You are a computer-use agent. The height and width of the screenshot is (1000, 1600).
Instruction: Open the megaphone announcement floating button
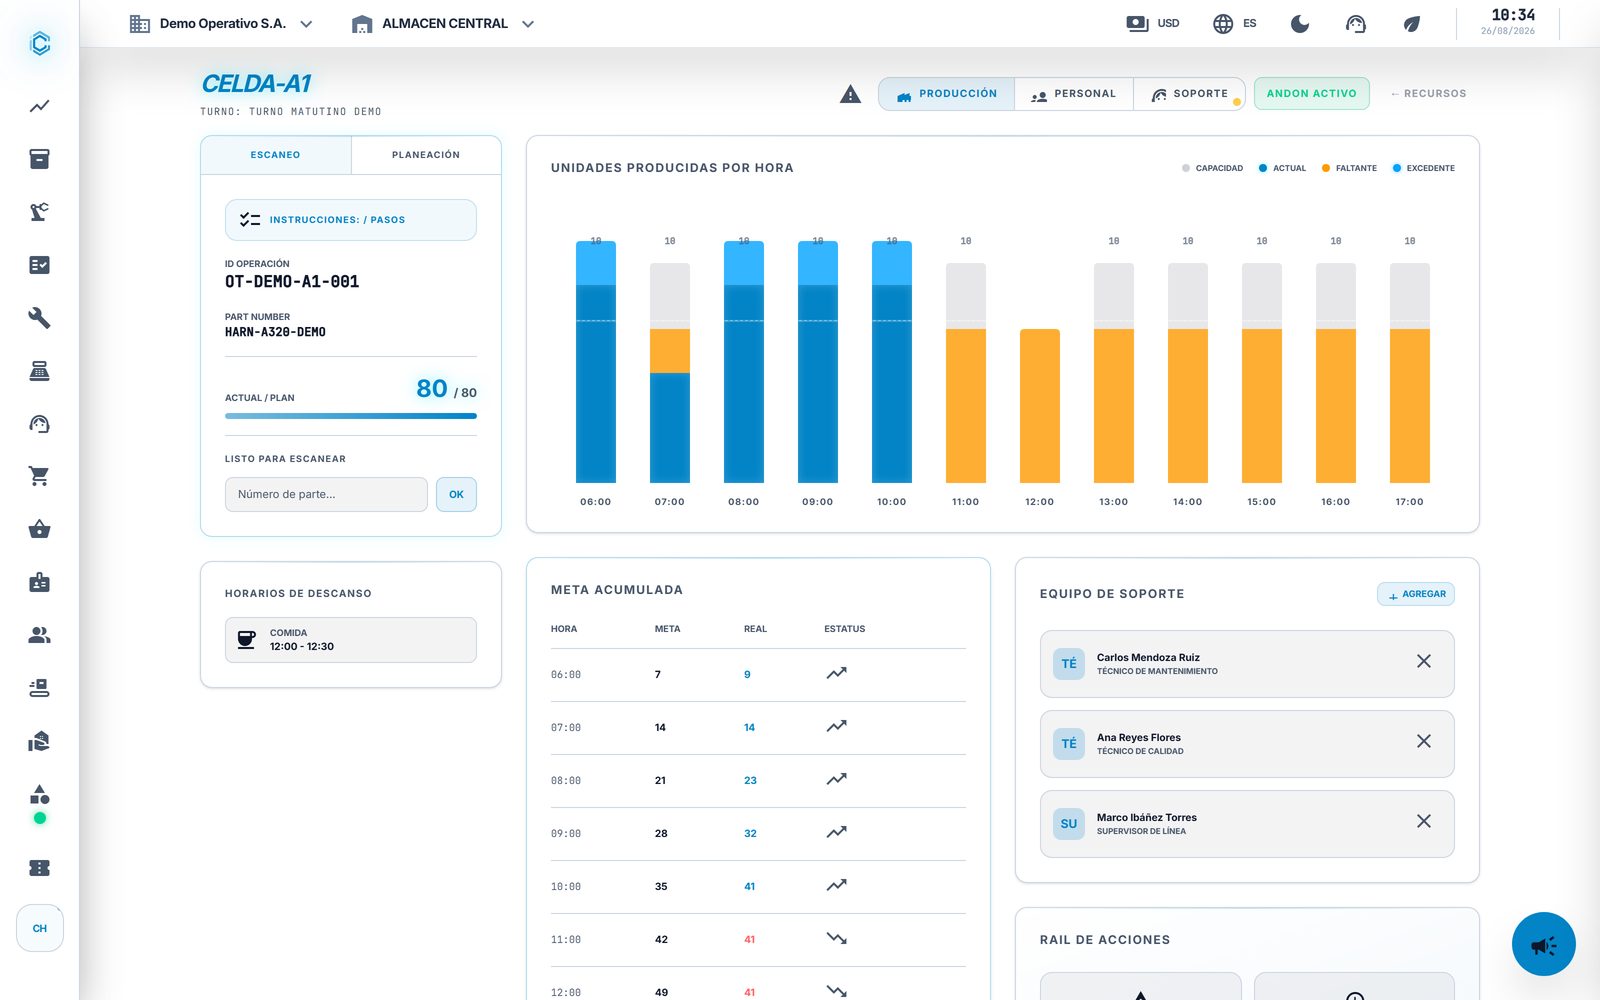point(1543,944)
